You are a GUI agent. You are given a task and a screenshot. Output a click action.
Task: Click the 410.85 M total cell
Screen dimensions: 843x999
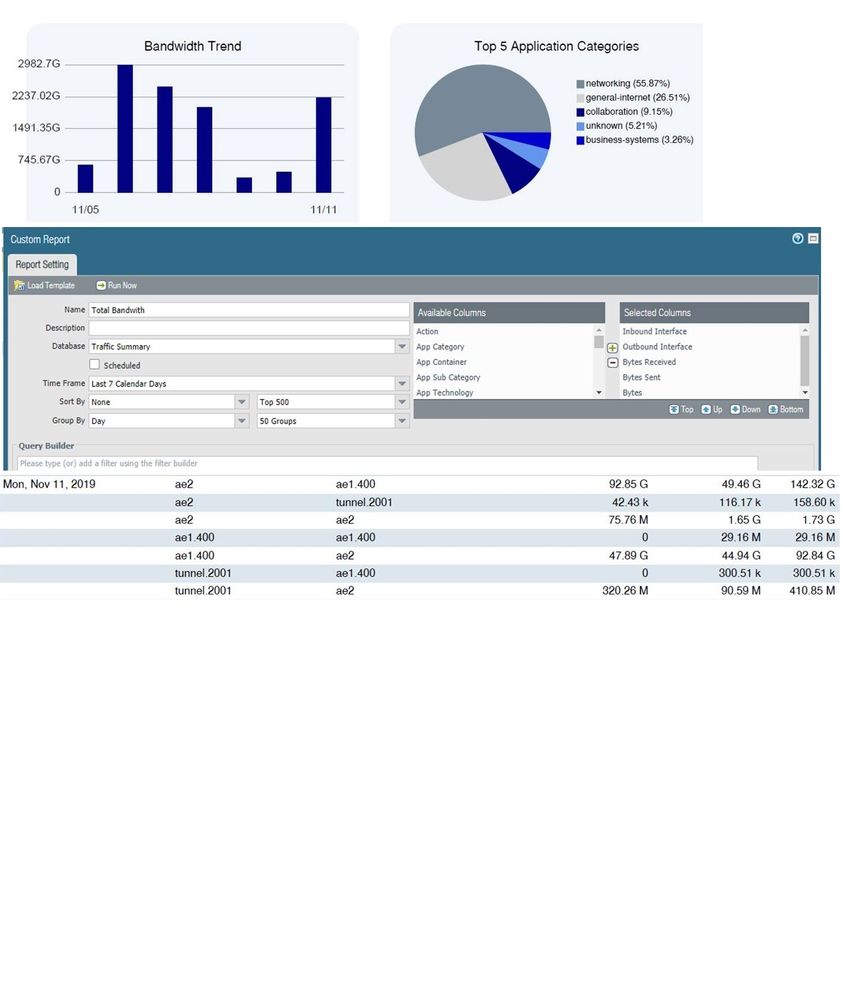click(812, 591)
